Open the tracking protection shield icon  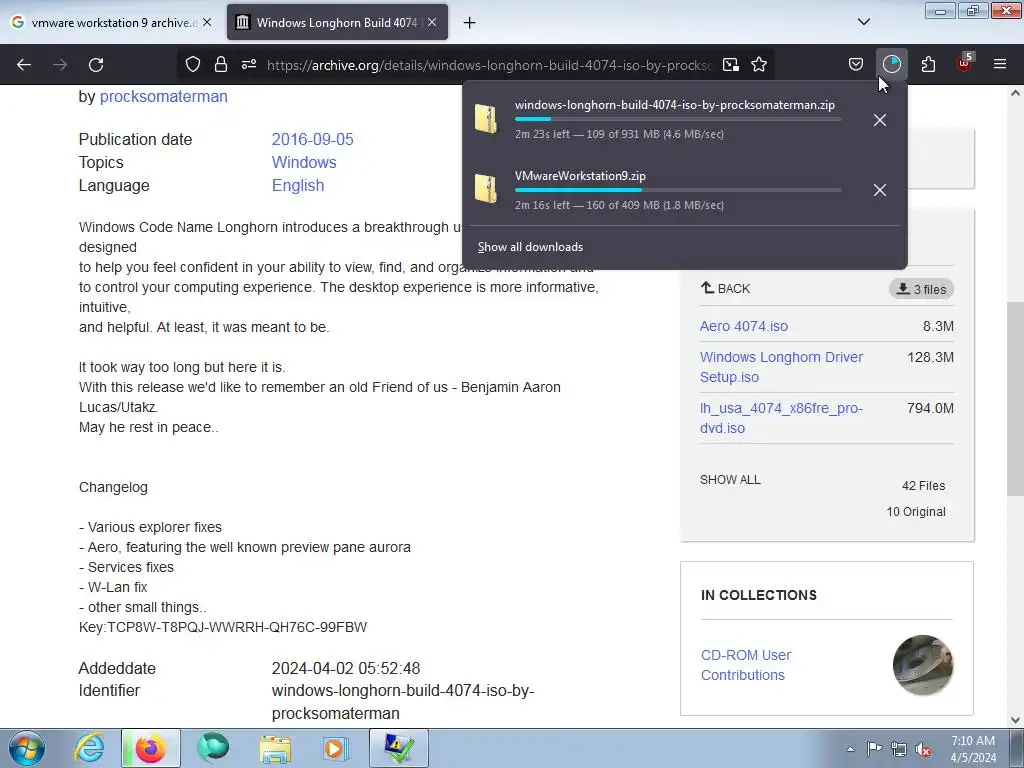coord(193,65)
